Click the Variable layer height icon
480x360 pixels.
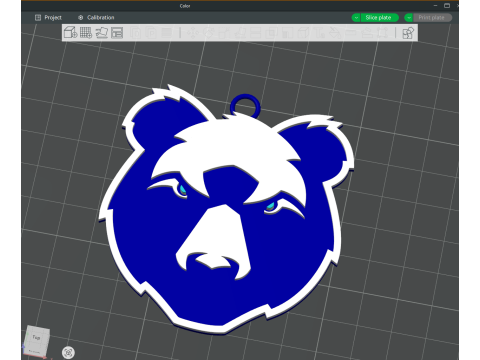coord(167,33)
